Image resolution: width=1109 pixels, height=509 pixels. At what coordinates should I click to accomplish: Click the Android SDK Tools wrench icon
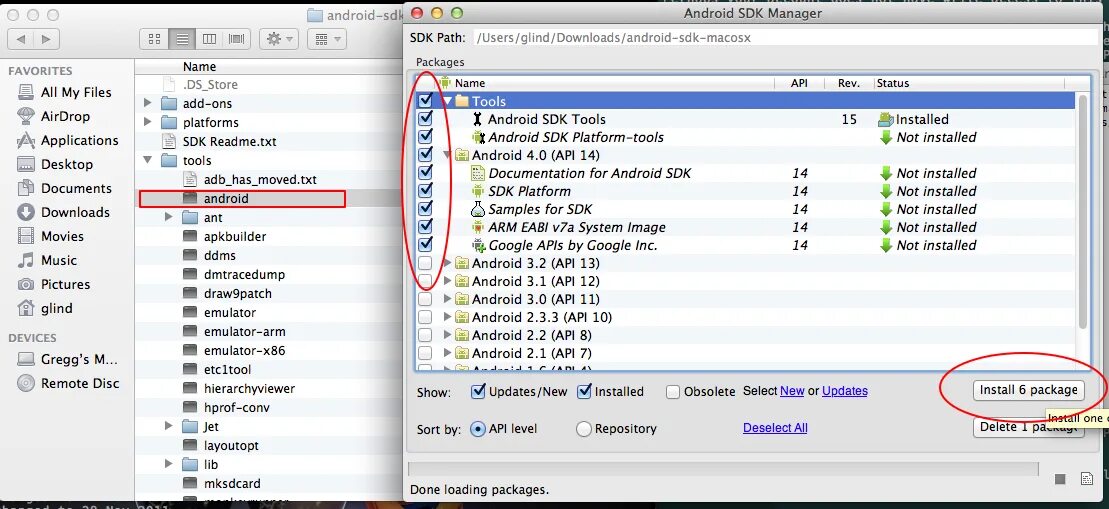pos(478,119)
